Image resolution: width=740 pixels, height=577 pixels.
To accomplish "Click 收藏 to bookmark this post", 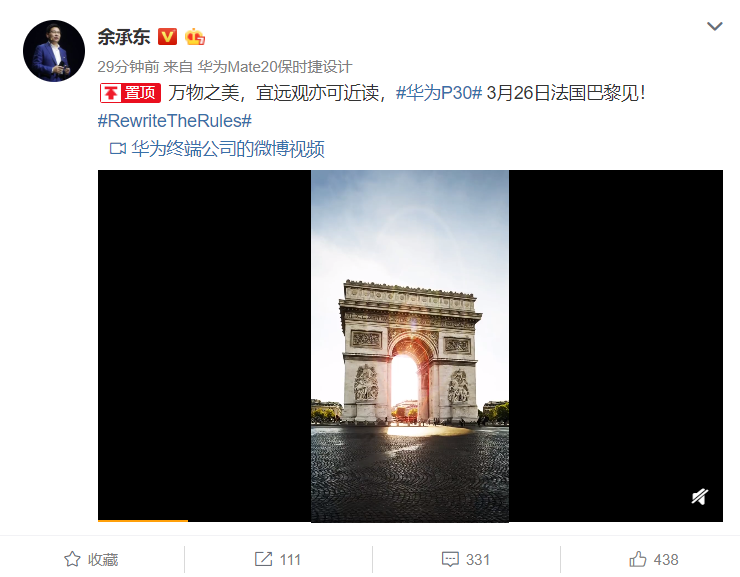I will (103, 560).
